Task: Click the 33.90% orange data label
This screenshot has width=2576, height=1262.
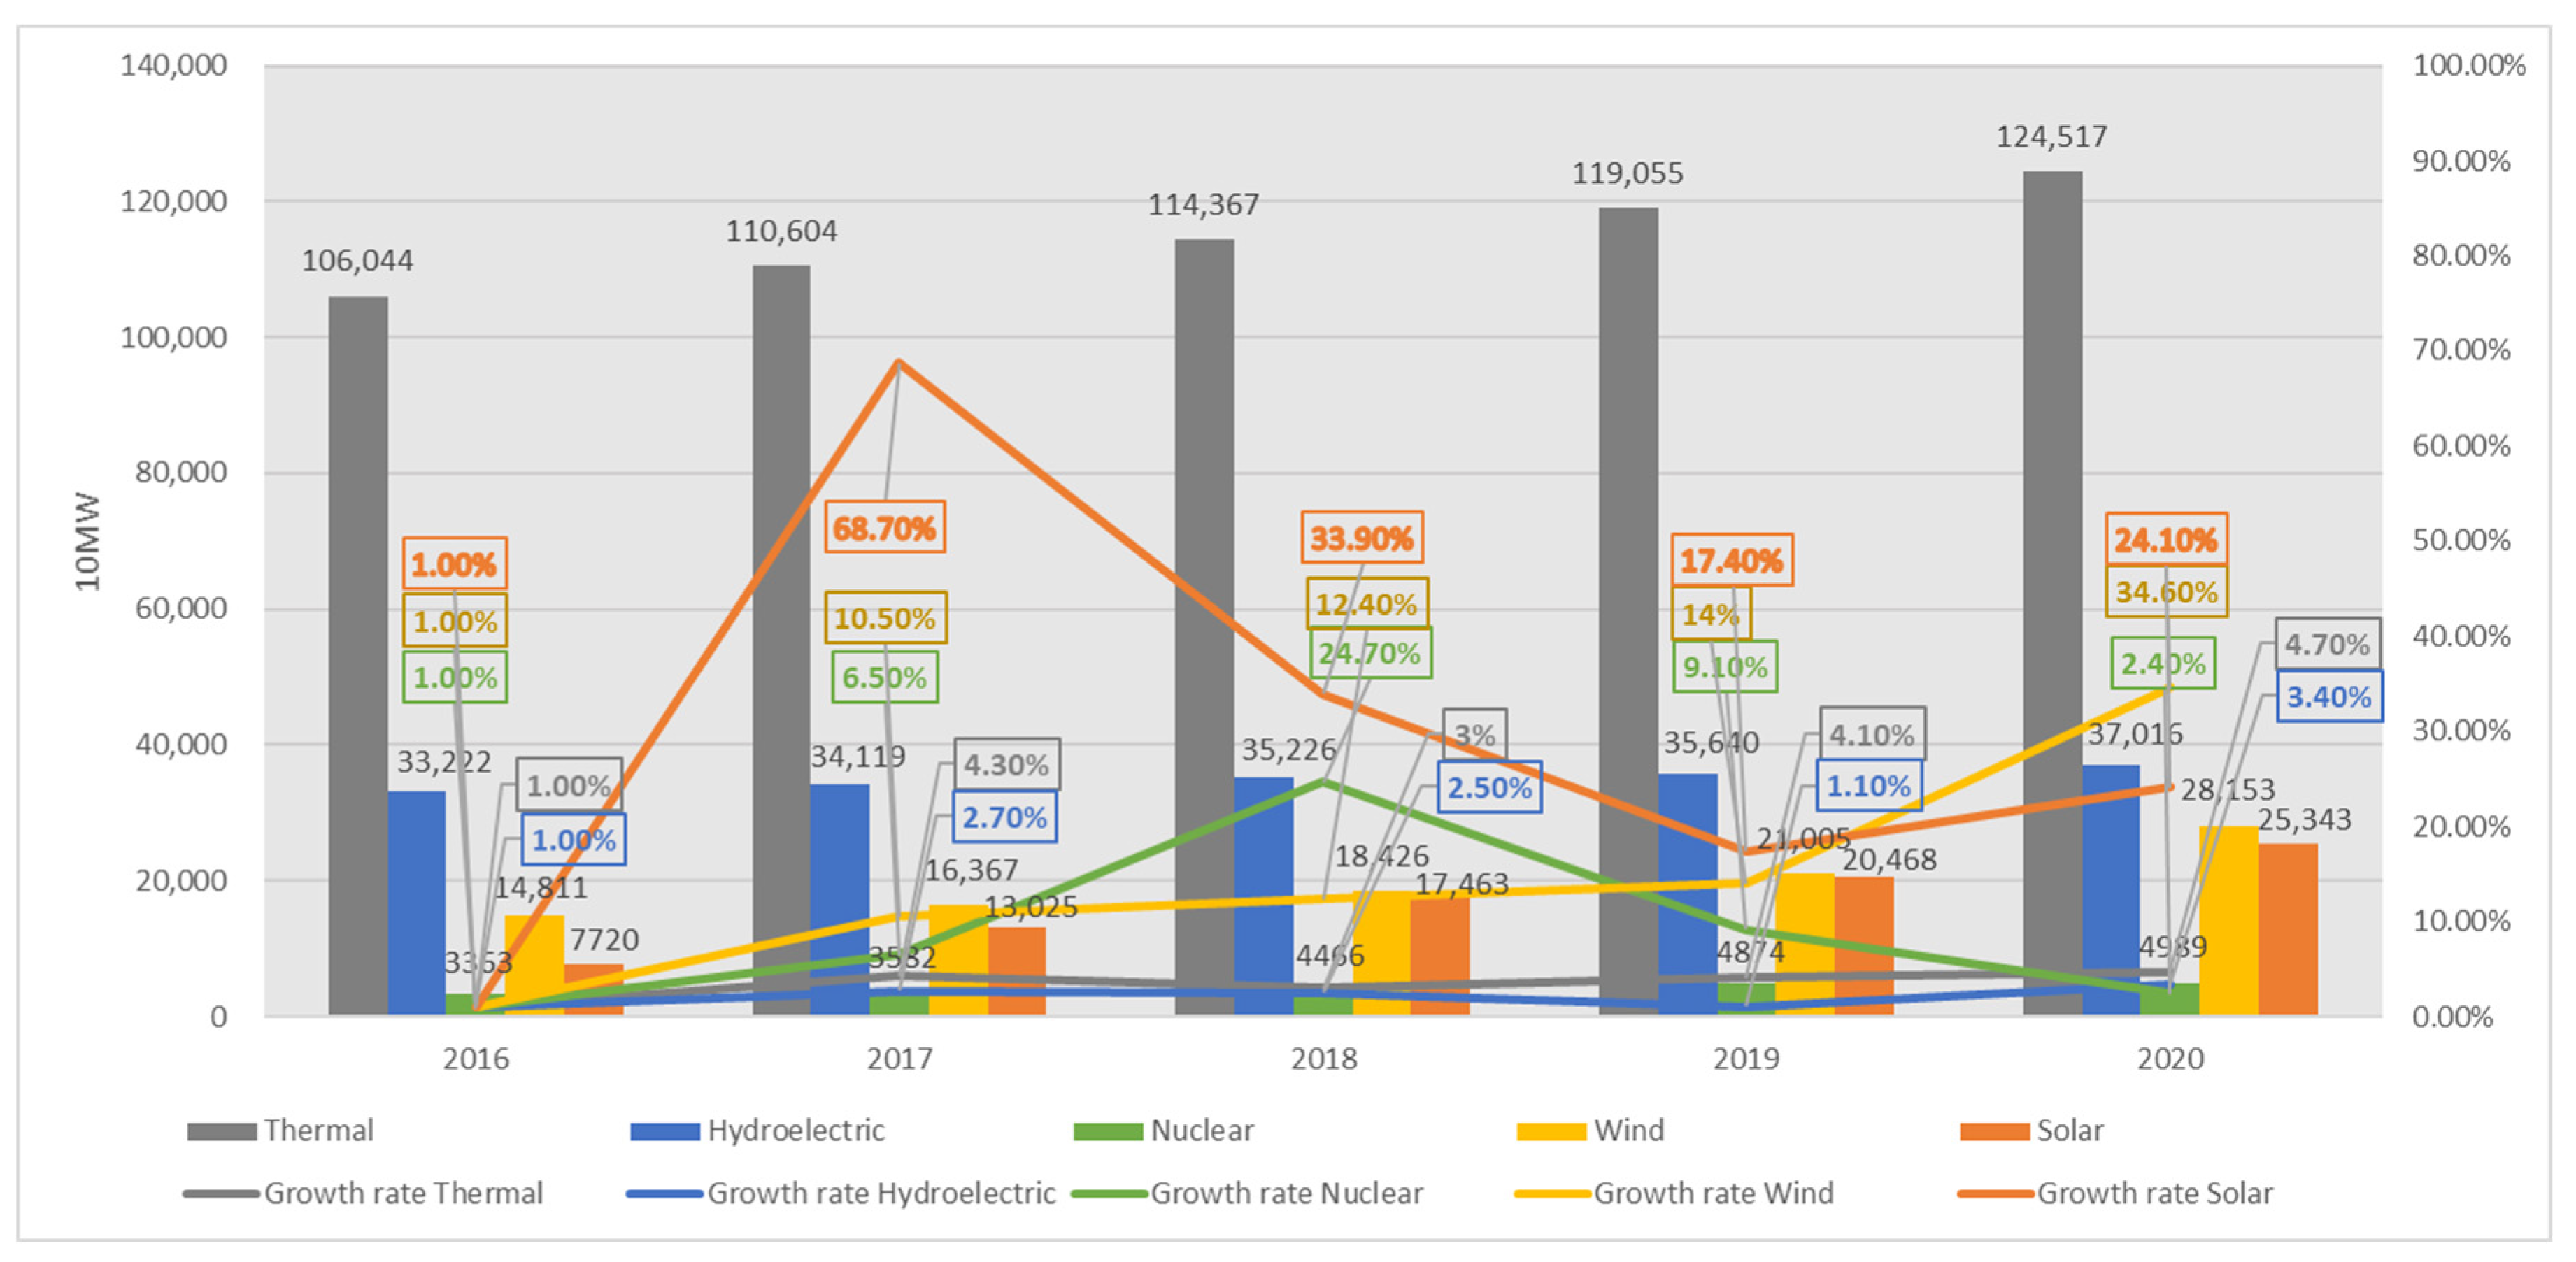Action: [x=1361, y=539]
